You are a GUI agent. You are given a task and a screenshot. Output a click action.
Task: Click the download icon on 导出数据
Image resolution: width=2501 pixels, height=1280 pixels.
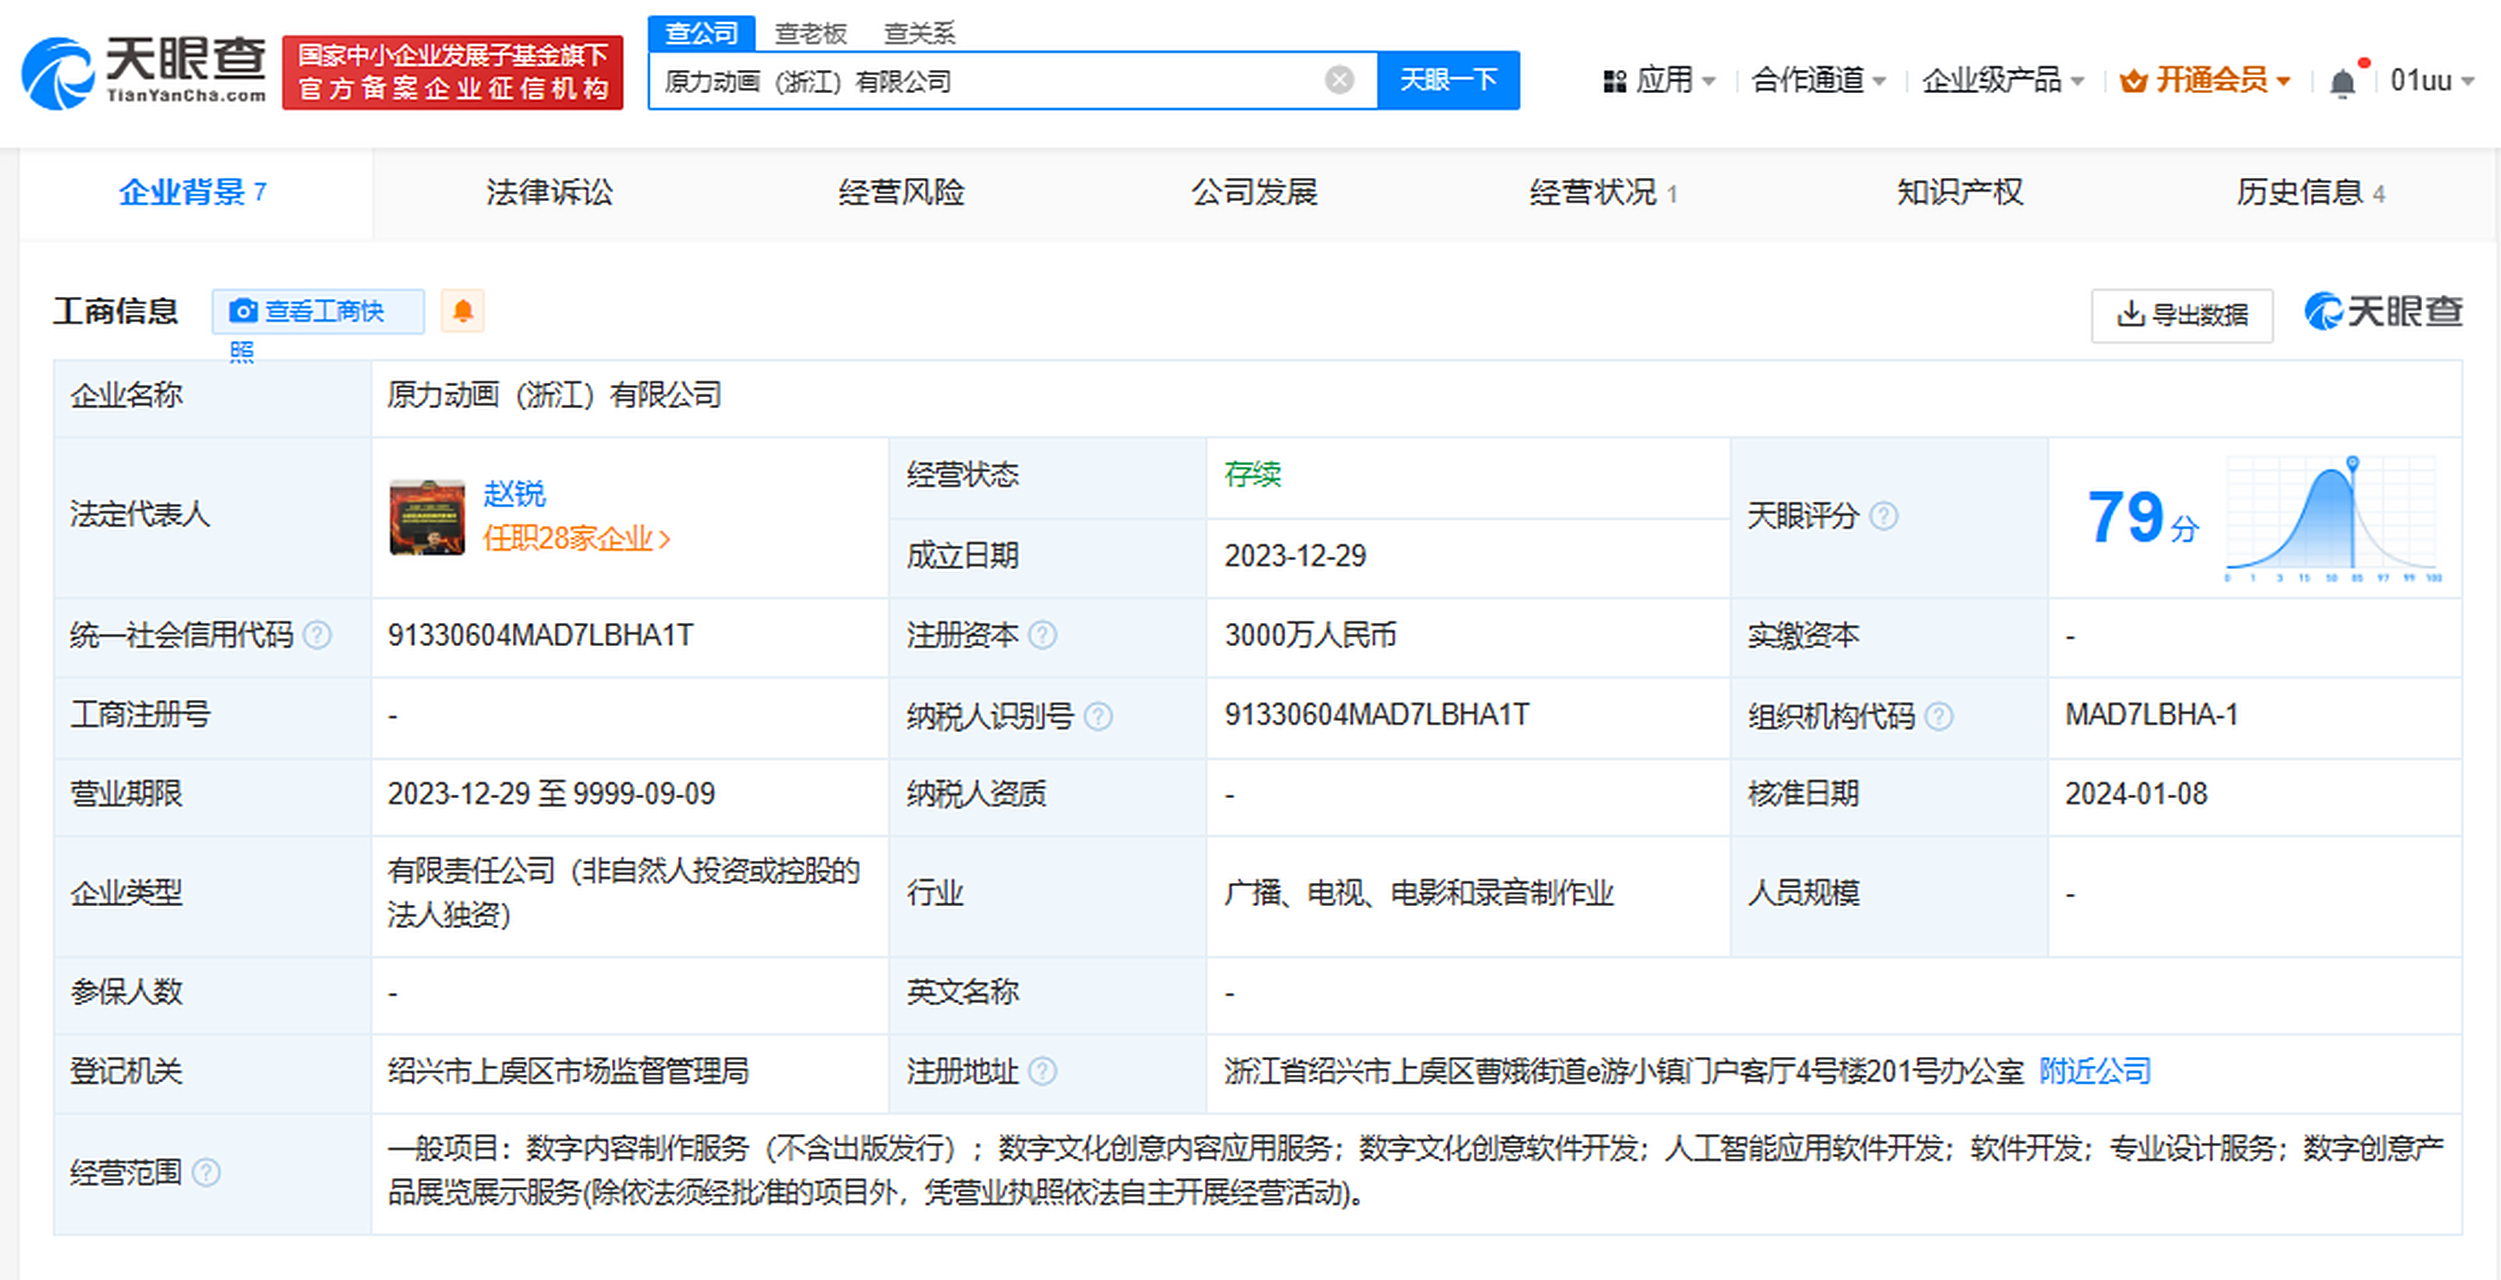click(2129, 314)
